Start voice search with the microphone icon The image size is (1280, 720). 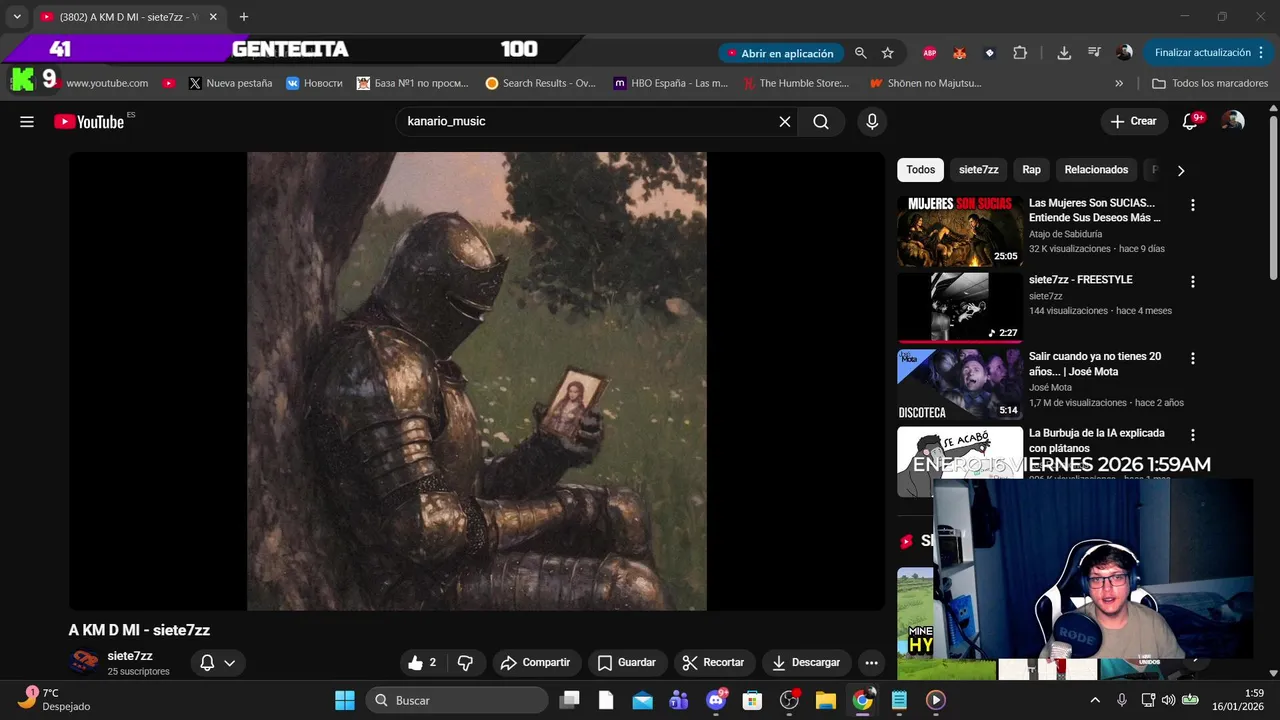(872, 122)
